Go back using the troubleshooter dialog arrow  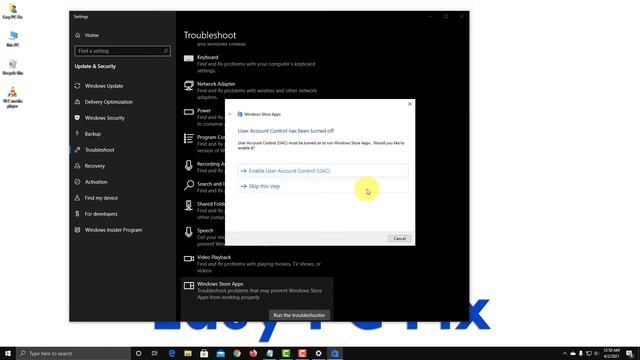point(230,114)
